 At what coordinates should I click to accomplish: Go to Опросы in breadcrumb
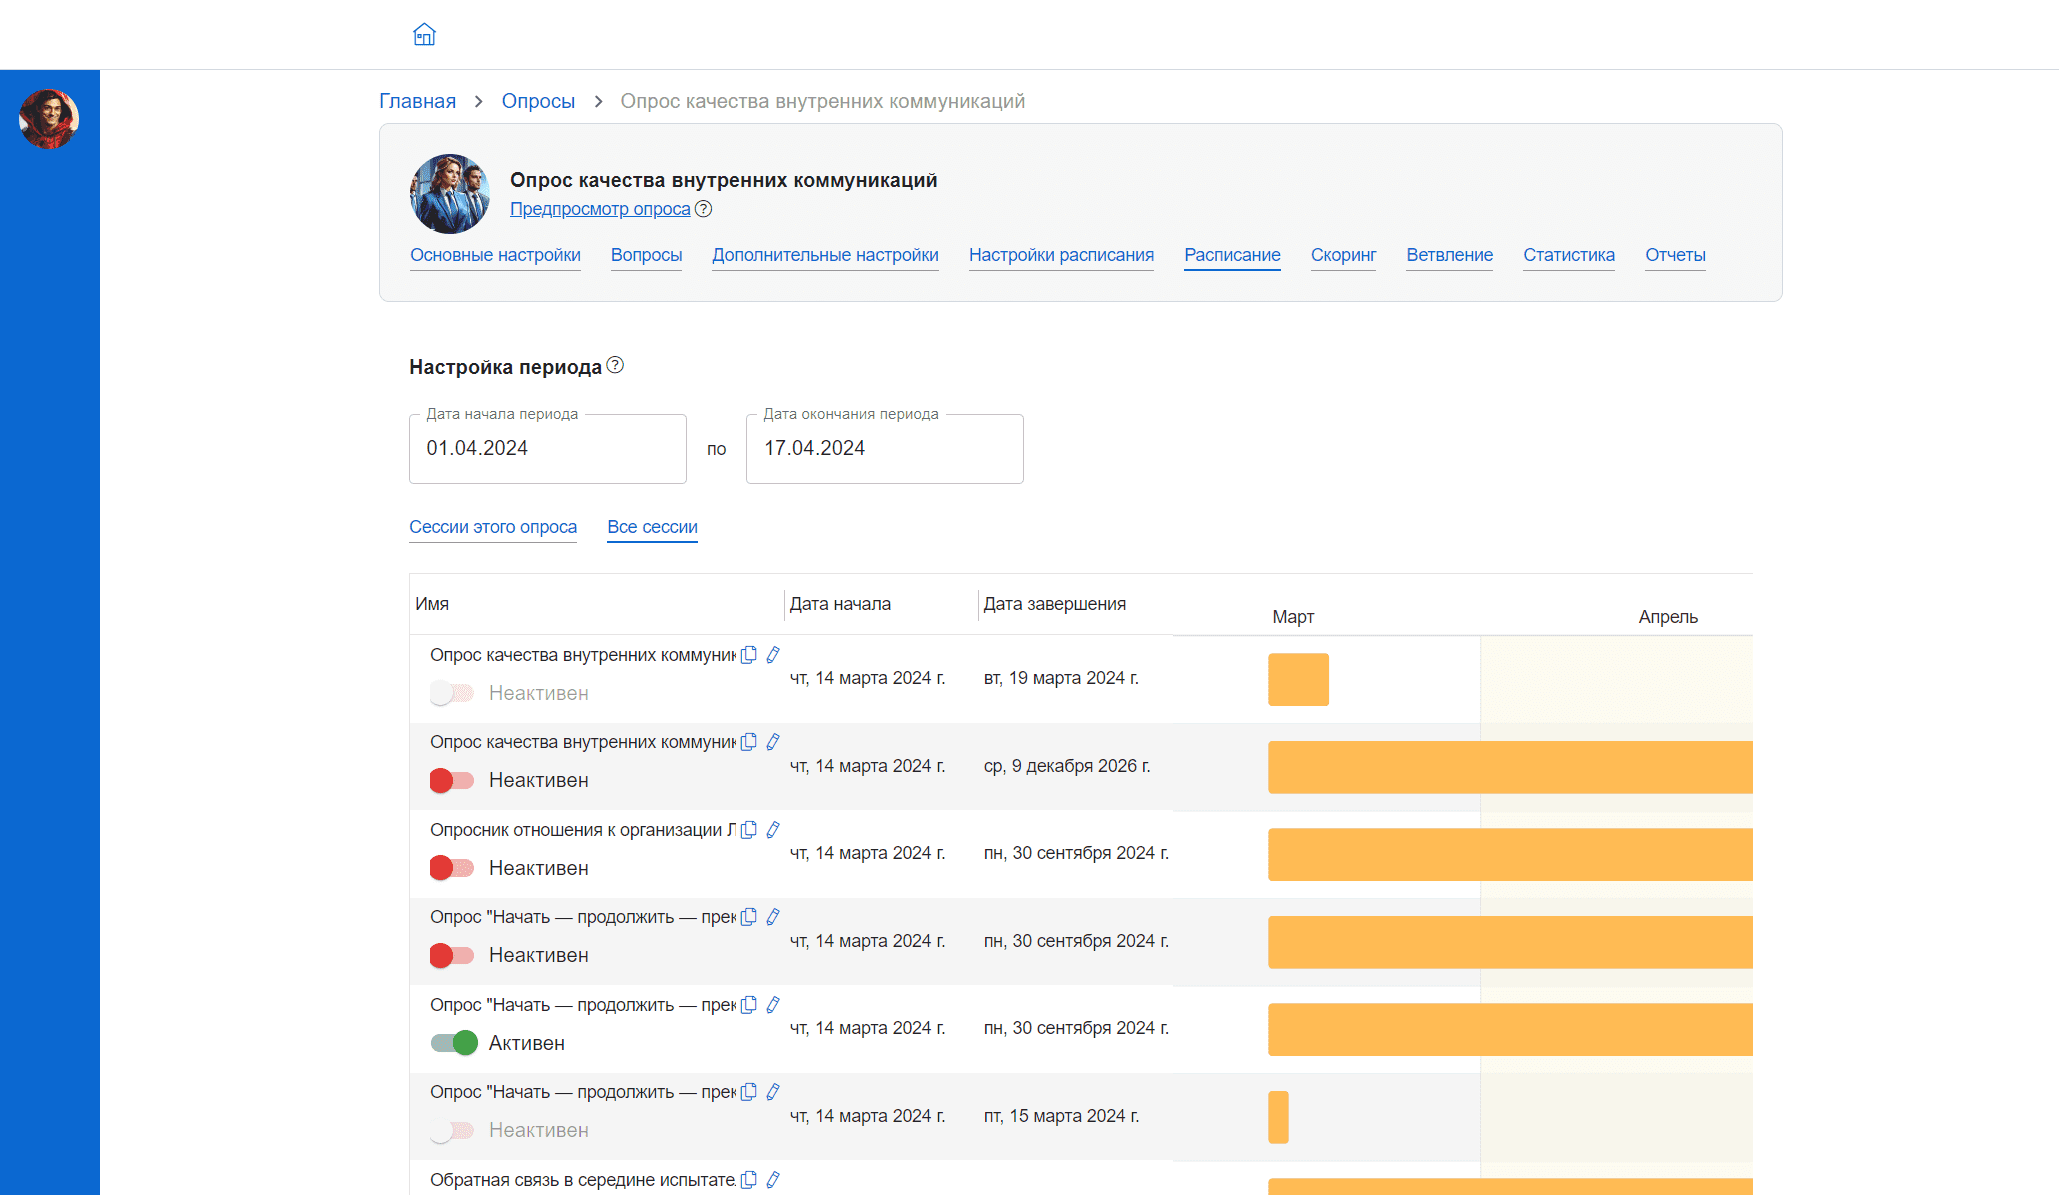[x=538, y=101]
